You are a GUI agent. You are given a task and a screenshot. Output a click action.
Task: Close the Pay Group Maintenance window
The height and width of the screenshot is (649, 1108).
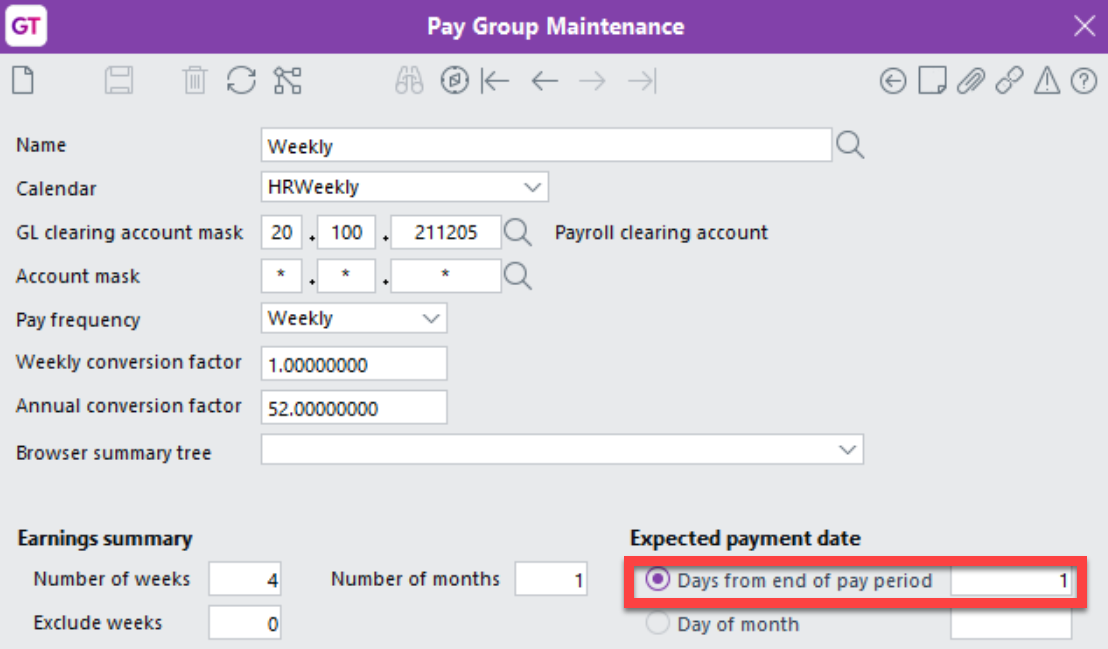point(1084,26)
